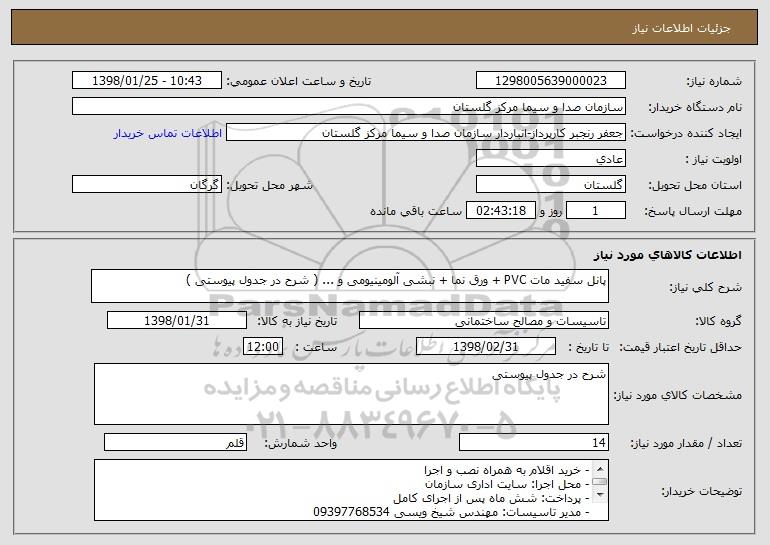Click the label تاریخ و ساعت اعلان عمومی
The height and width of the screenshot is (545, 770).
click(x=299, y=81)
